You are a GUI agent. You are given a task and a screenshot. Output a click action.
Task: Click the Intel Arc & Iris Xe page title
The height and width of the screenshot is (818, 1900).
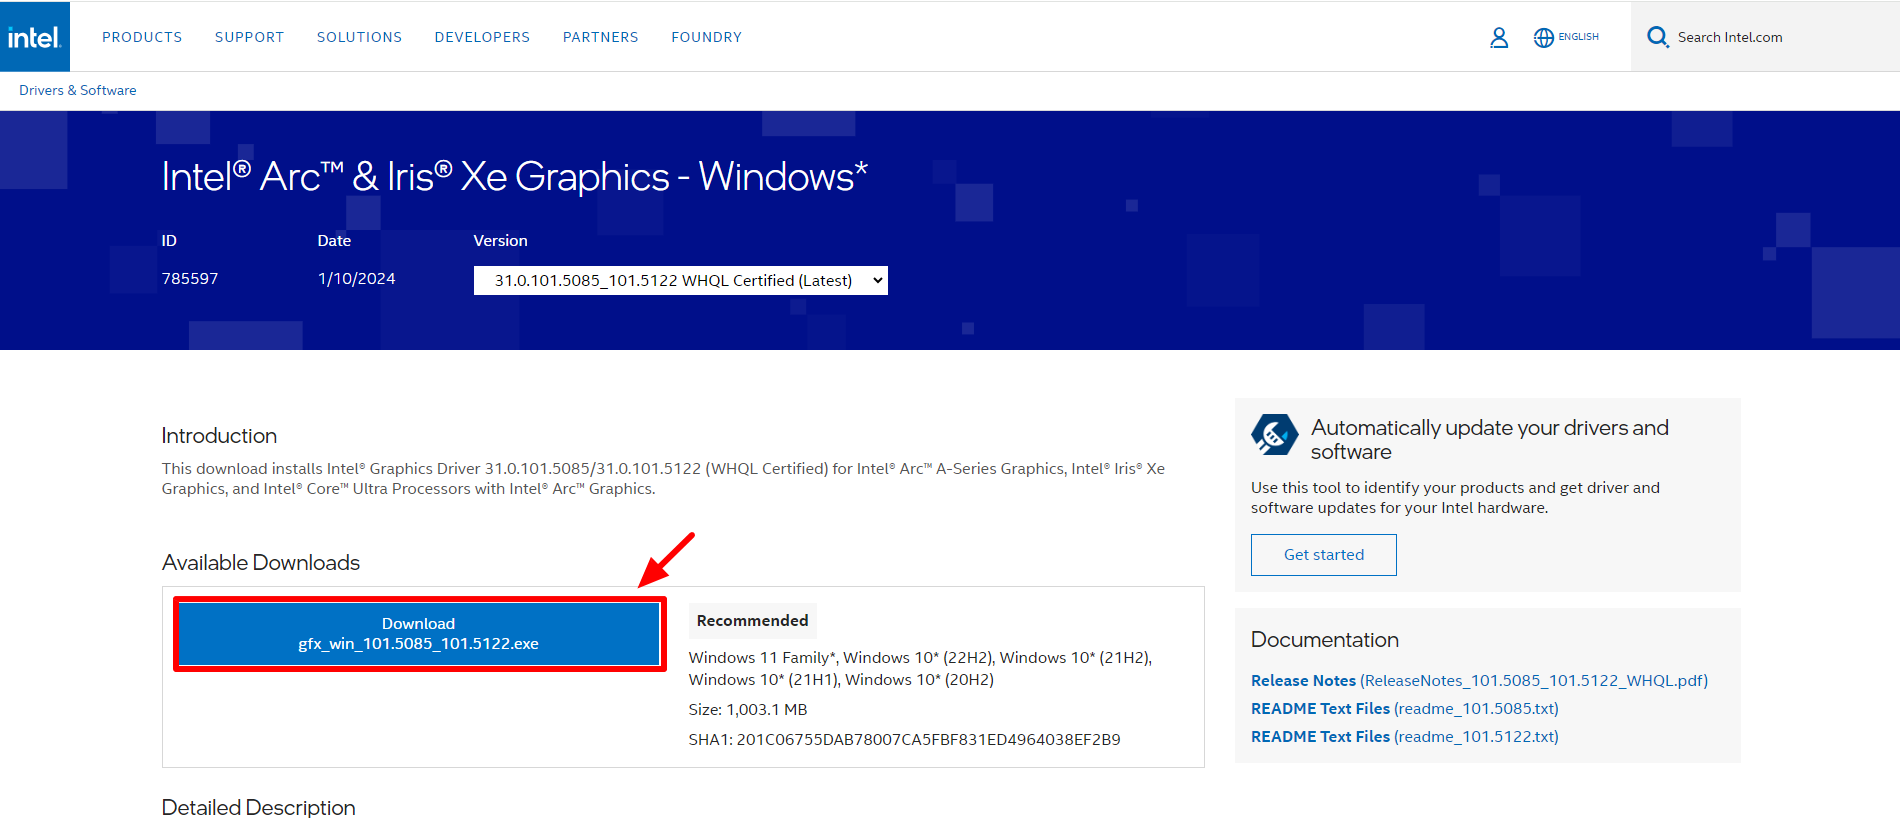point(514,177)
